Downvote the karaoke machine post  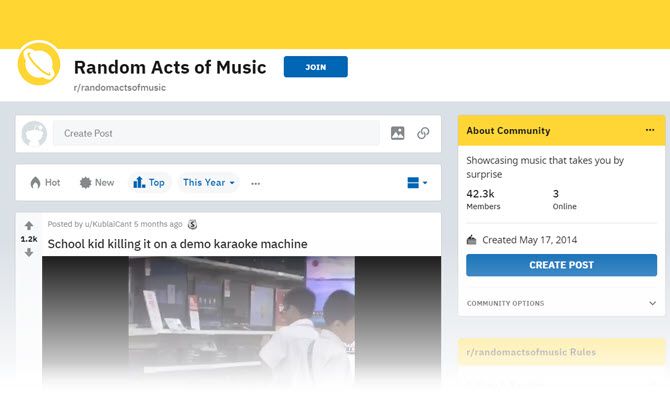coord(29,253)
